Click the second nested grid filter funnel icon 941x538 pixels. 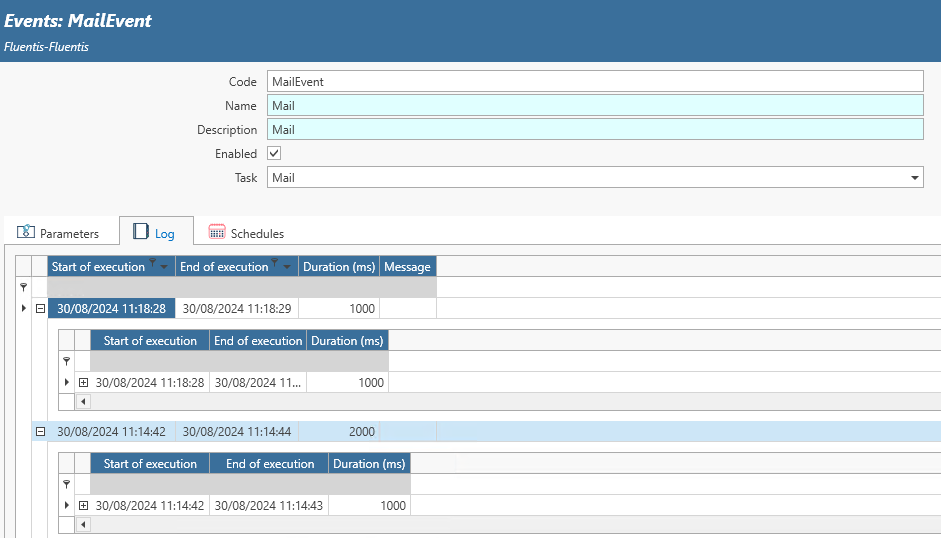(x=66, y=484)
